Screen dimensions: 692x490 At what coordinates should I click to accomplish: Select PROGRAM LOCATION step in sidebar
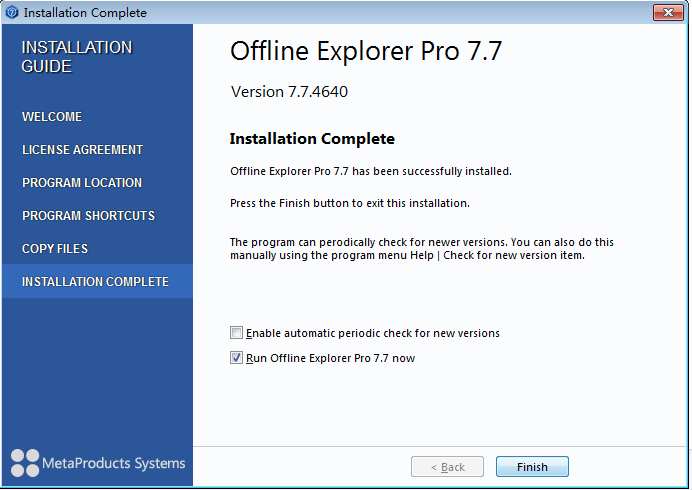pos(82,183)
